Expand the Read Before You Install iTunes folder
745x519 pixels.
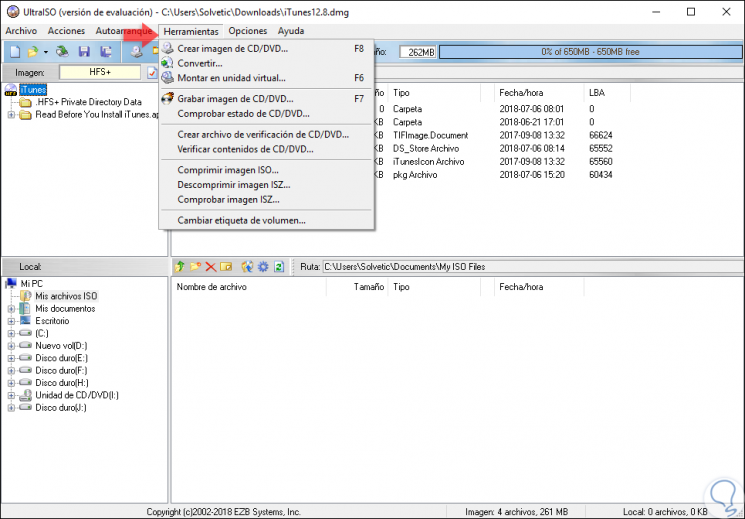click(11, 115)
